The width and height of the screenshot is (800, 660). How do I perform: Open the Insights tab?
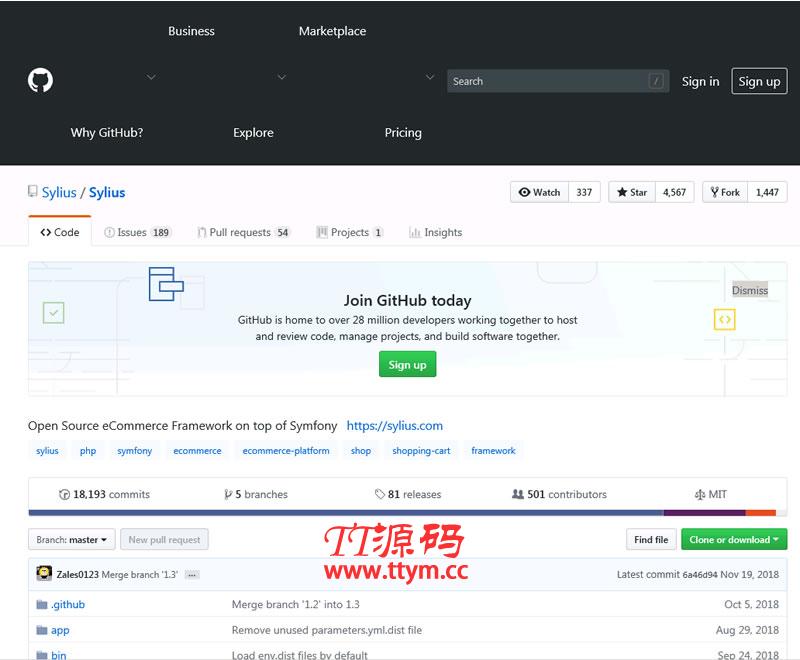(436, 232)
